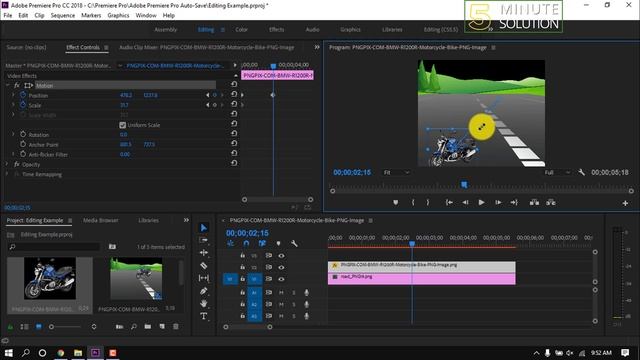The height and width of the screenshot is (360, 640).
Task: Open the Media Browser tab
Action: [x=100, y=220]
